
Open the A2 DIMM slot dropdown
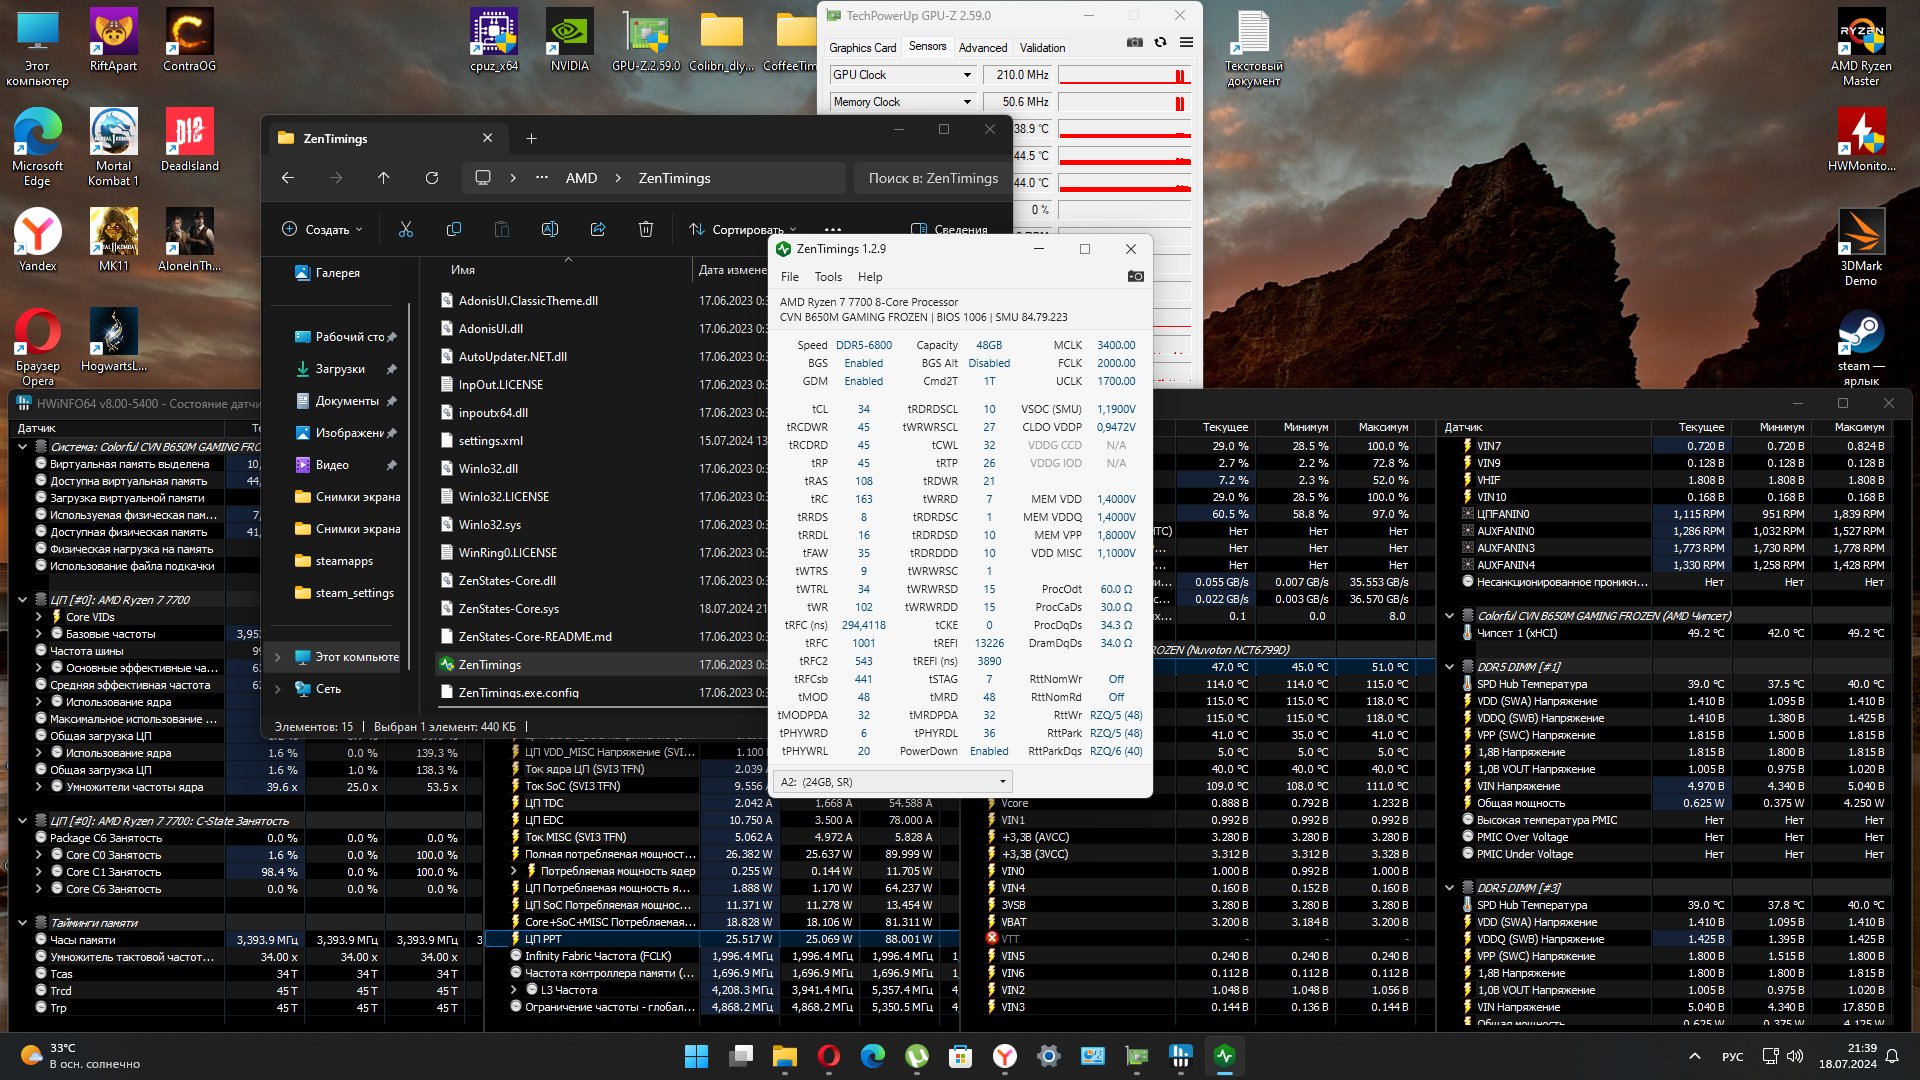pyautogui.click(x=893, y=782)
